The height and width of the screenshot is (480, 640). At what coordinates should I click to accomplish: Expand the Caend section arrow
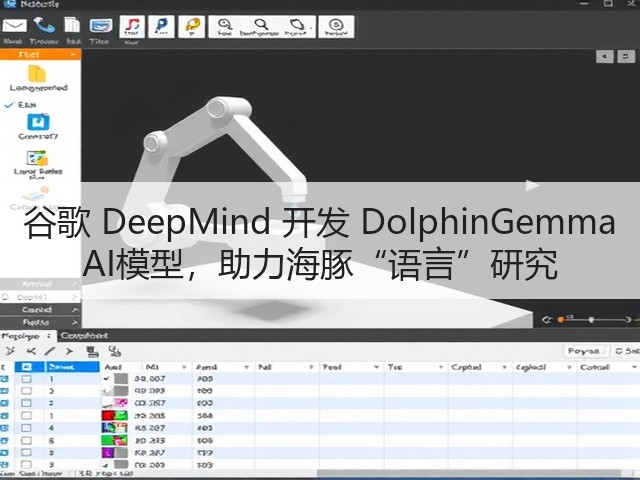(75, 309)
